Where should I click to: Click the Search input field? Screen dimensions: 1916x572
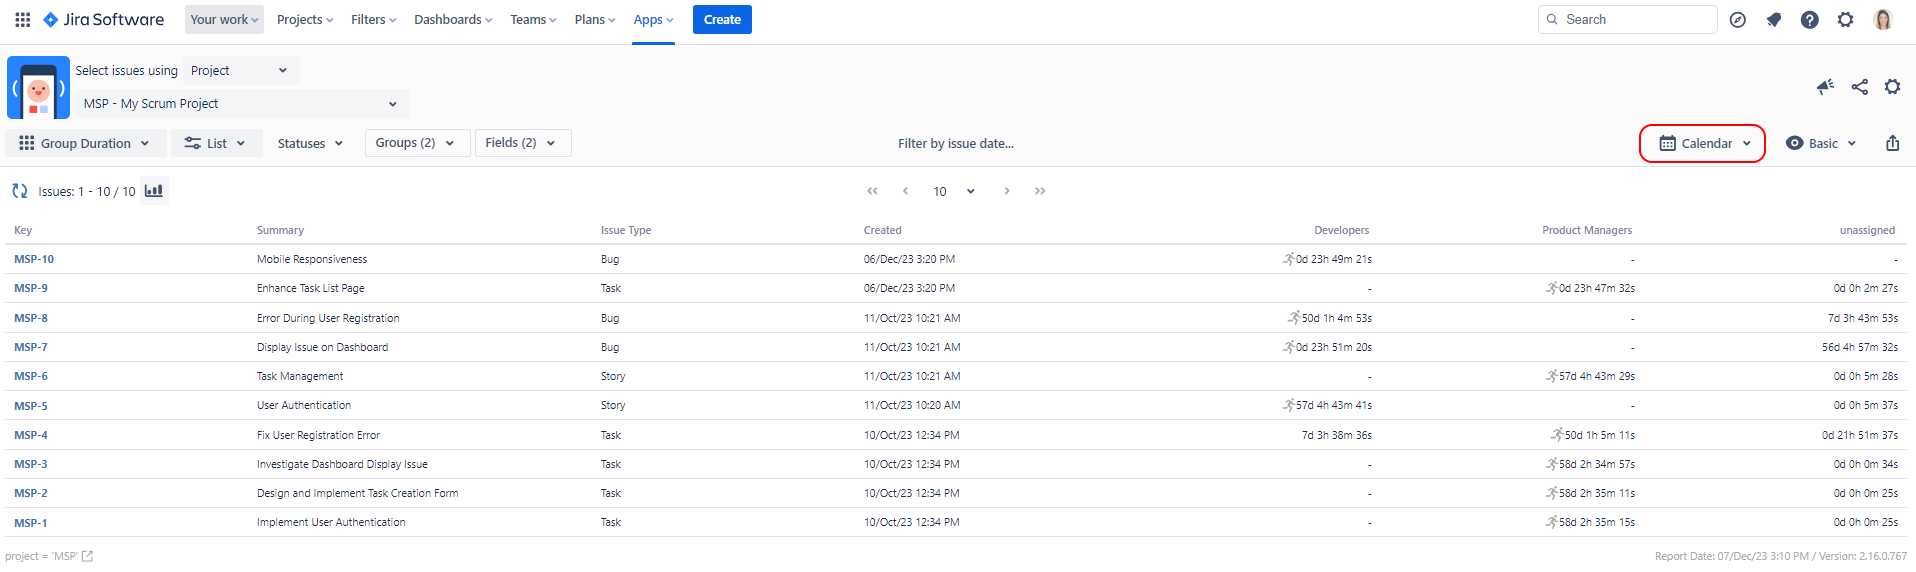tap(1630, 19)
